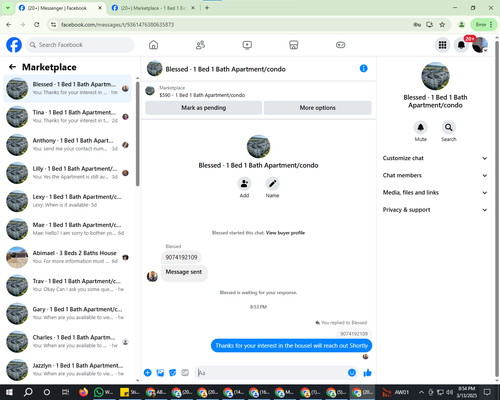Click the Message sent bubble
The width and height of the screenshot is (500, 400).
point(184,272)
